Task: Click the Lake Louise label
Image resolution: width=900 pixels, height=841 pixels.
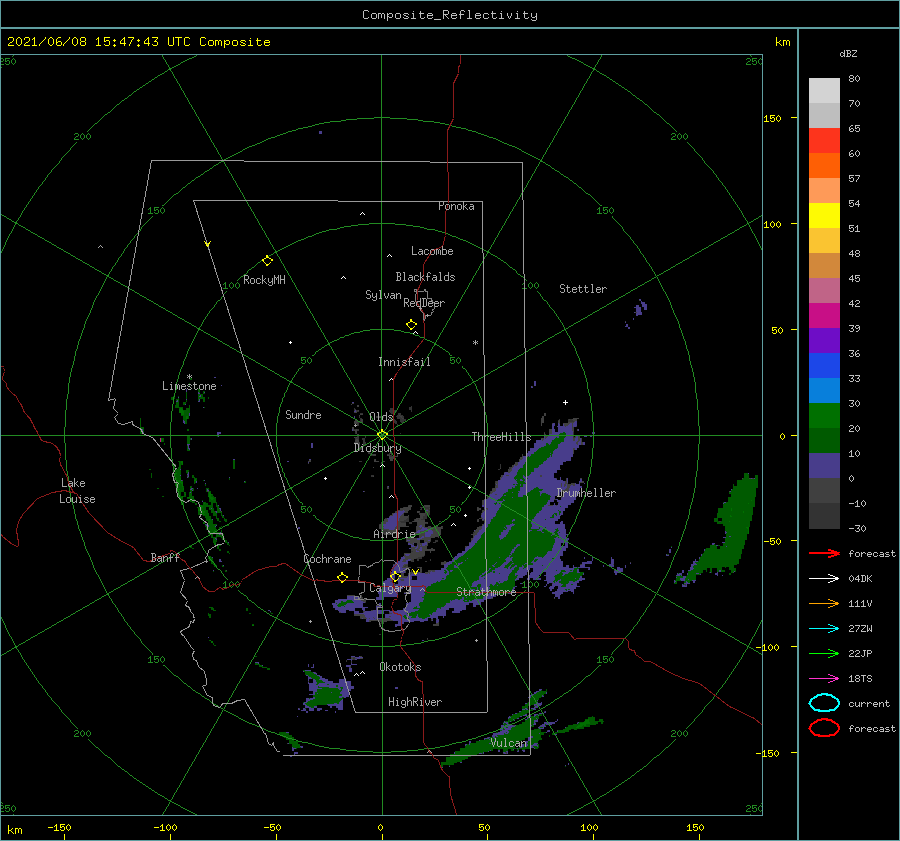Action: coord(77,491)
